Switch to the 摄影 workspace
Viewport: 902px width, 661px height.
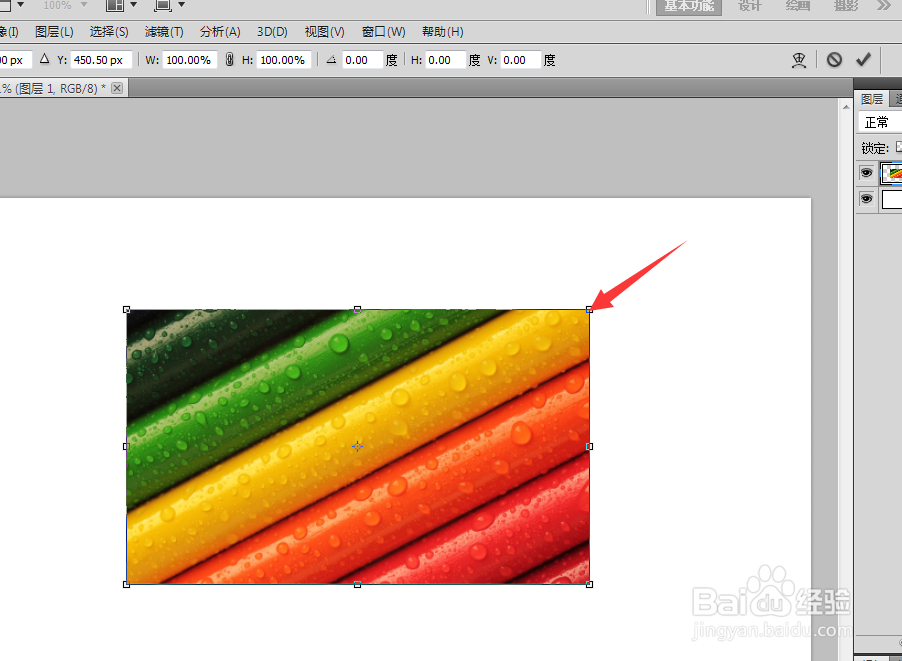(846, 6)
